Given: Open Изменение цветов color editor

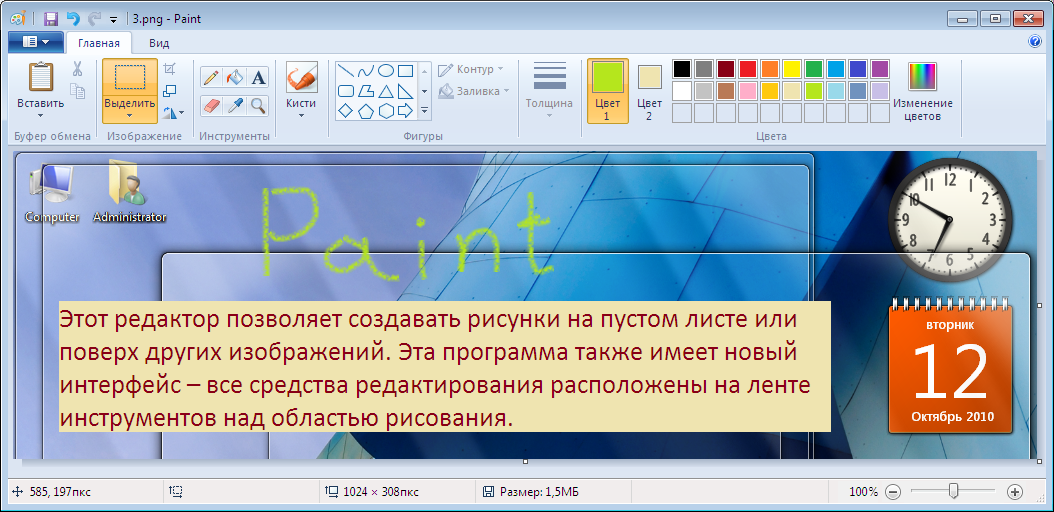Looking at the screenshot, I should coord(923,91).
